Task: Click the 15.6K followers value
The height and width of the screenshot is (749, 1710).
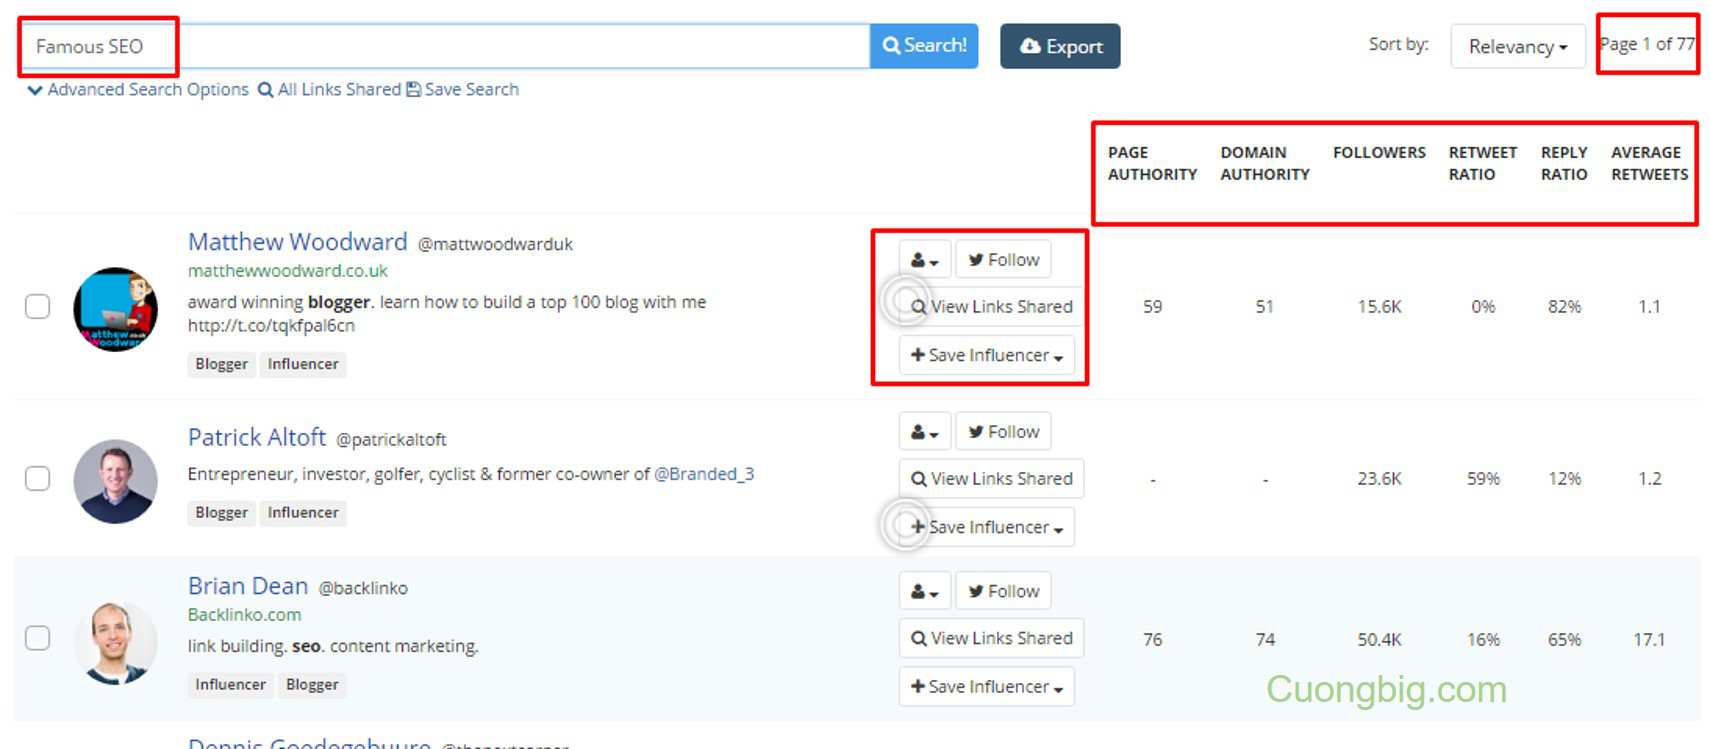Action: click(1379, 307)
